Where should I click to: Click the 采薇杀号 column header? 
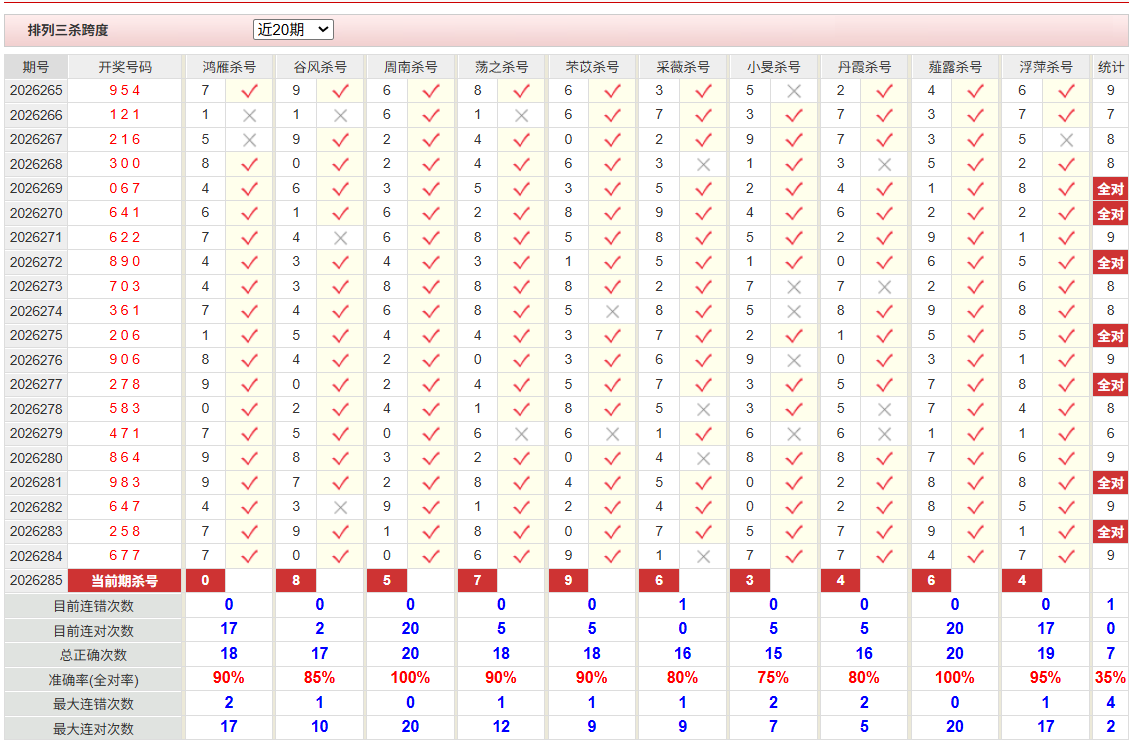point(682,67)
